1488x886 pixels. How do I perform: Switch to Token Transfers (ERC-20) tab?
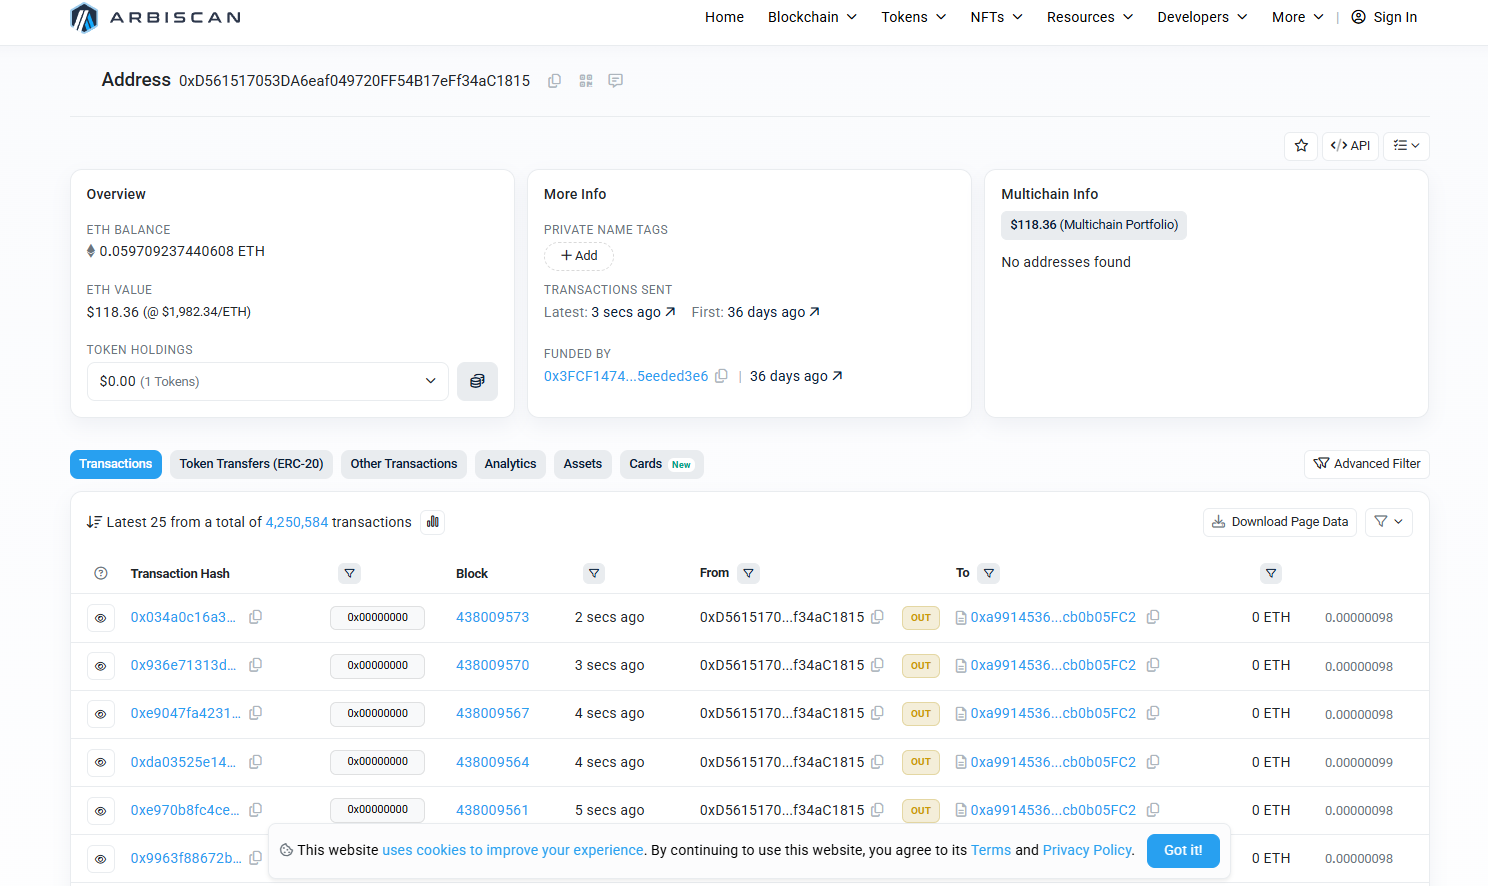coord(251,464)
